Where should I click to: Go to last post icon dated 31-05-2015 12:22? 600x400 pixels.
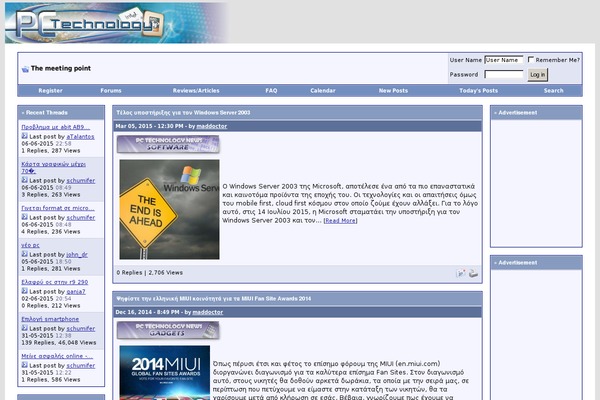tap(24, 365)
